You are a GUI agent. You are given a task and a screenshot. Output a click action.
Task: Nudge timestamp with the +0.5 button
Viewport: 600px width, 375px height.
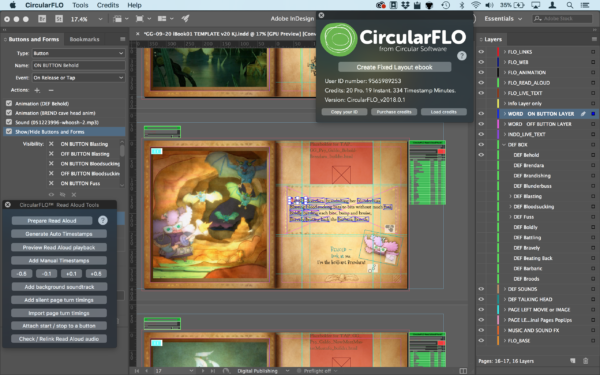96,274
